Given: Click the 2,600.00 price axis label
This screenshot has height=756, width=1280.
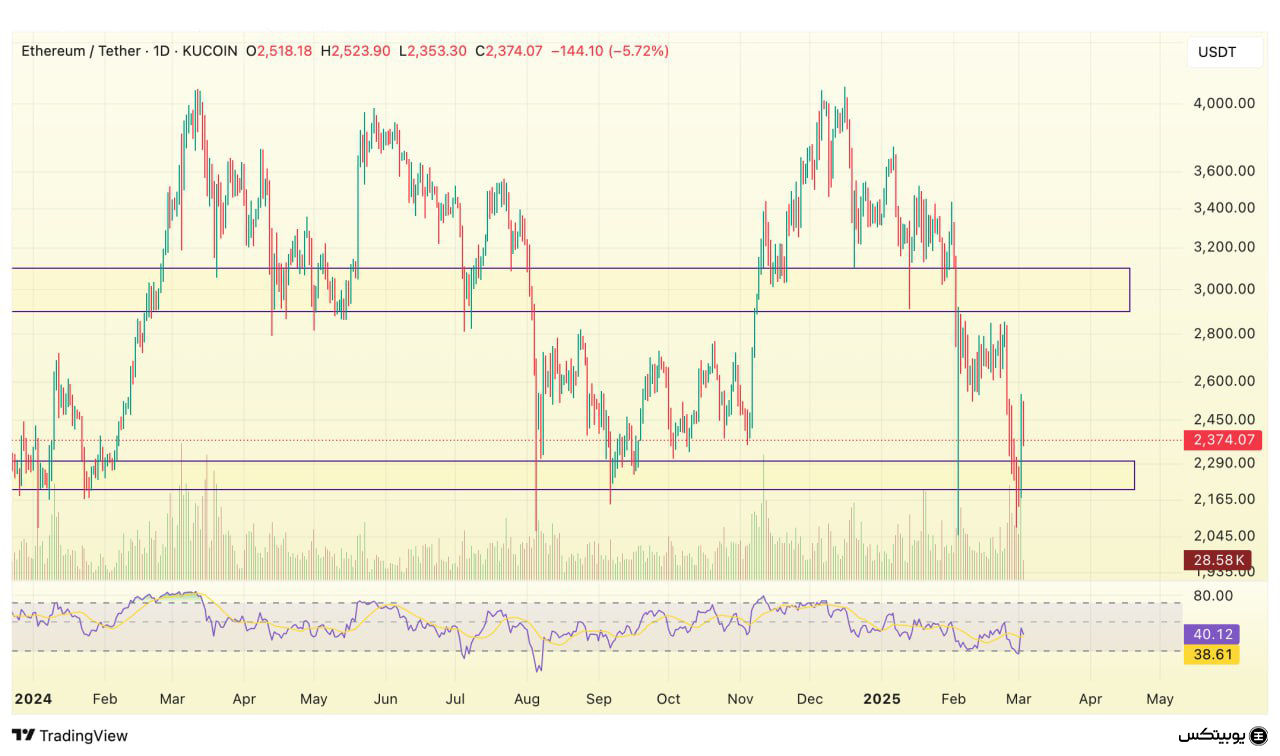Looking at the screenshot, I should [x=1224, y=381].
